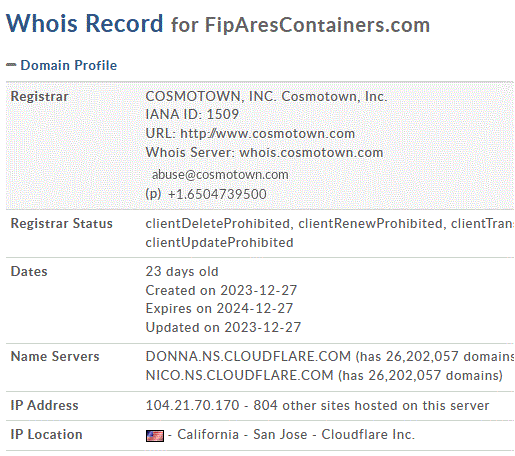Click the whois.cosmotown.com whois server text
515x456 pixels.
tap(311, 153)
